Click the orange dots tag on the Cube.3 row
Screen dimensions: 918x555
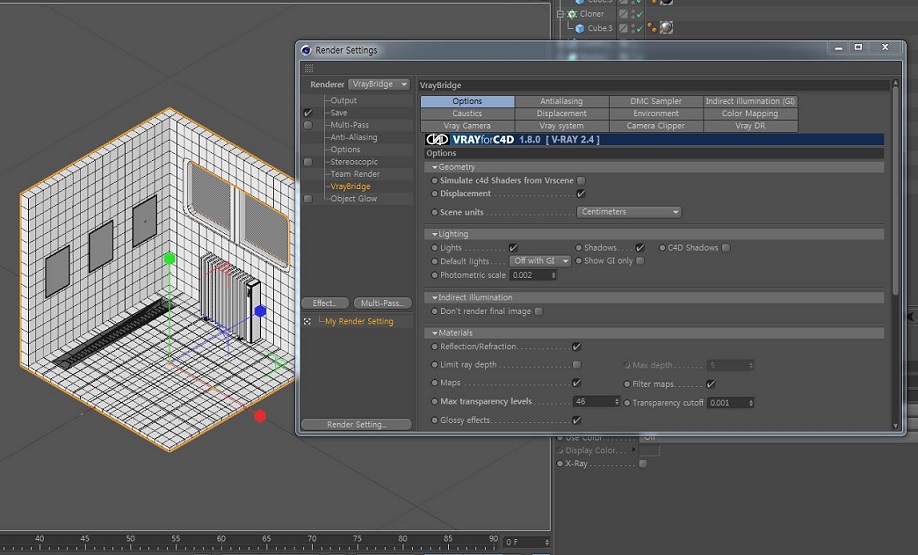(652, 28)
